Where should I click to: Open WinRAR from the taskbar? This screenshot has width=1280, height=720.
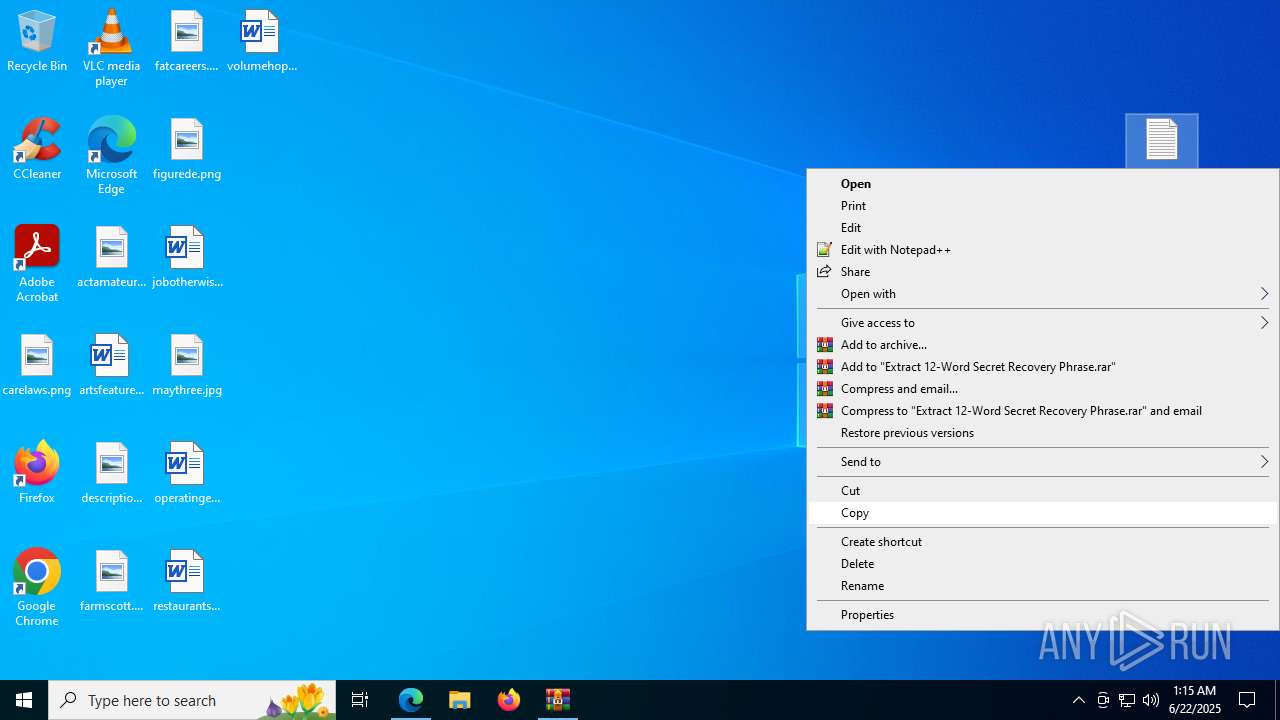click(x=558, y=700)
